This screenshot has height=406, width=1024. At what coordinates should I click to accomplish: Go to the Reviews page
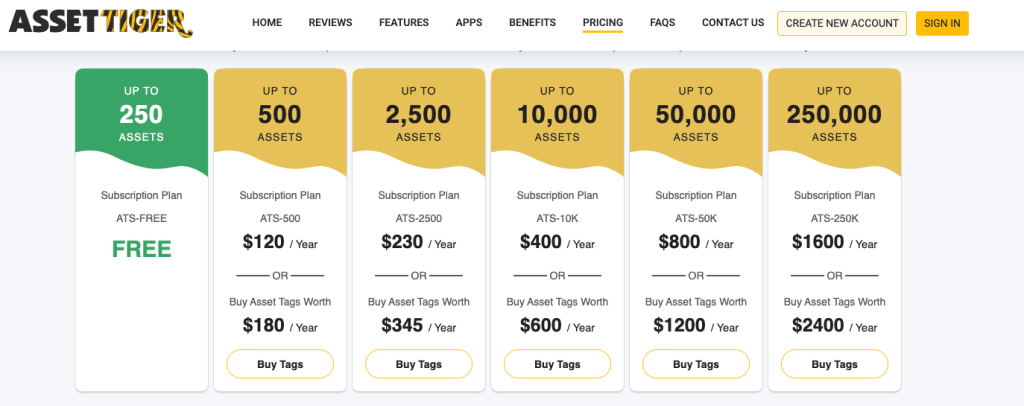[330, 23]
